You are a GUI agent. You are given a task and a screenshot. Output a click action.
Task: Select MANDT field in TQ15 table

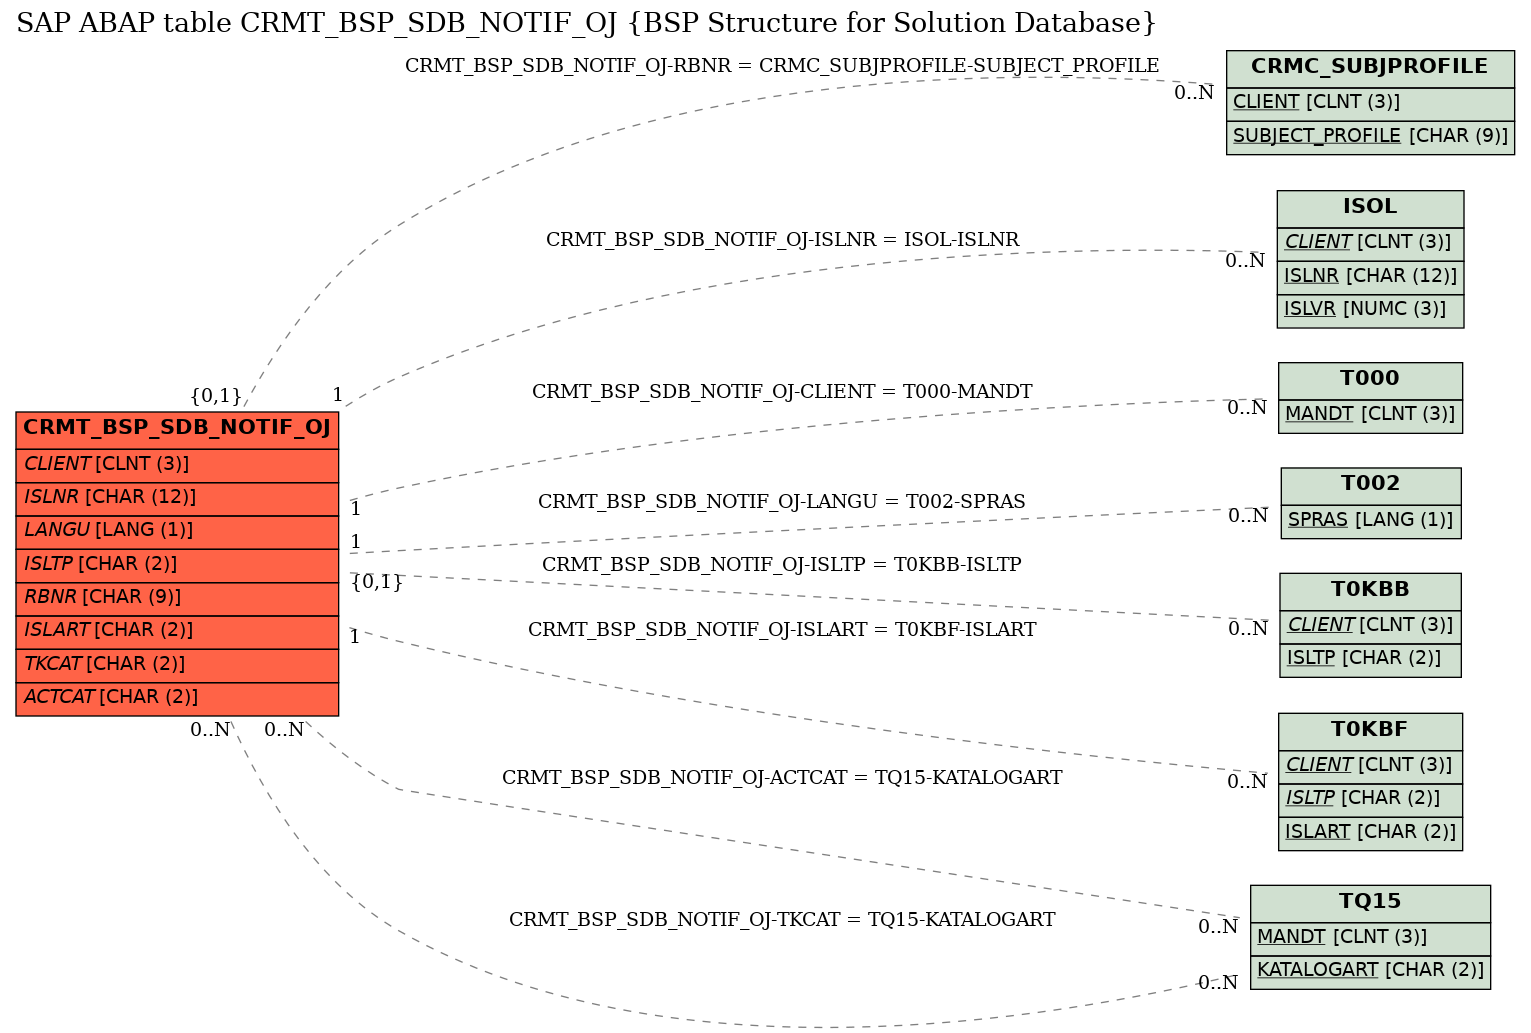point(1370,938)
